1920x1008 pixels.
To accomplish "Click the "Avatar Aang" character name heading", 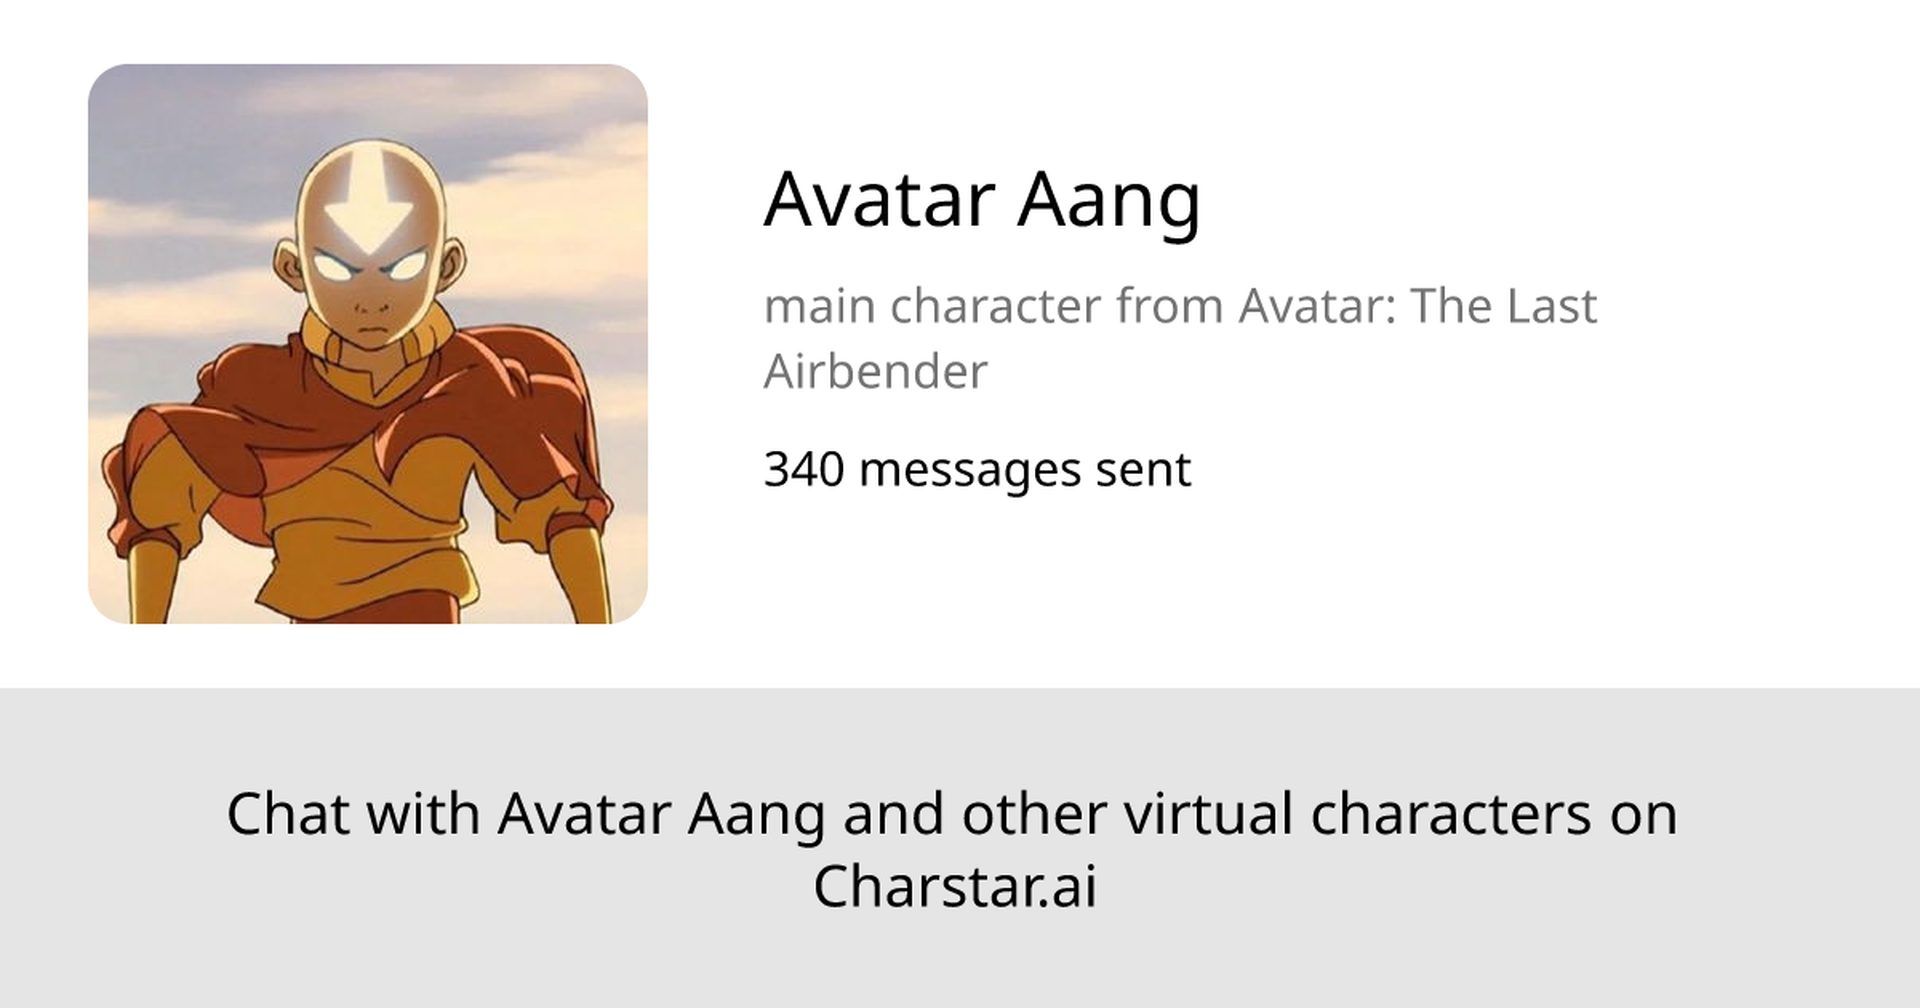I will pos(982,200).
